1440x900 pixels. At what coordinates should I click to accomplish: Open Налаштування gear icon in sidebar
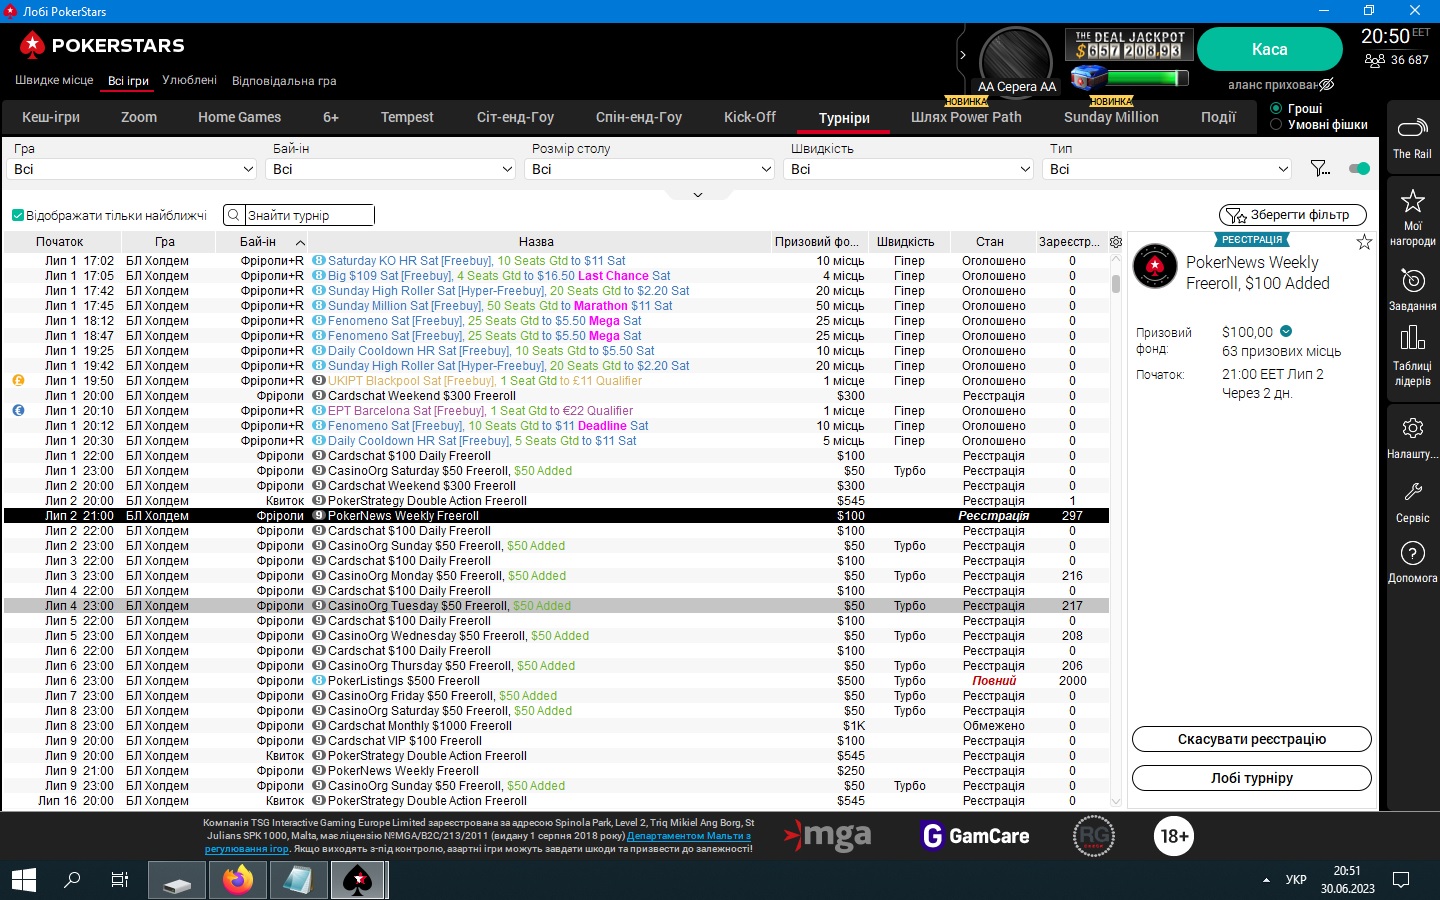[x=1412, y=428]
